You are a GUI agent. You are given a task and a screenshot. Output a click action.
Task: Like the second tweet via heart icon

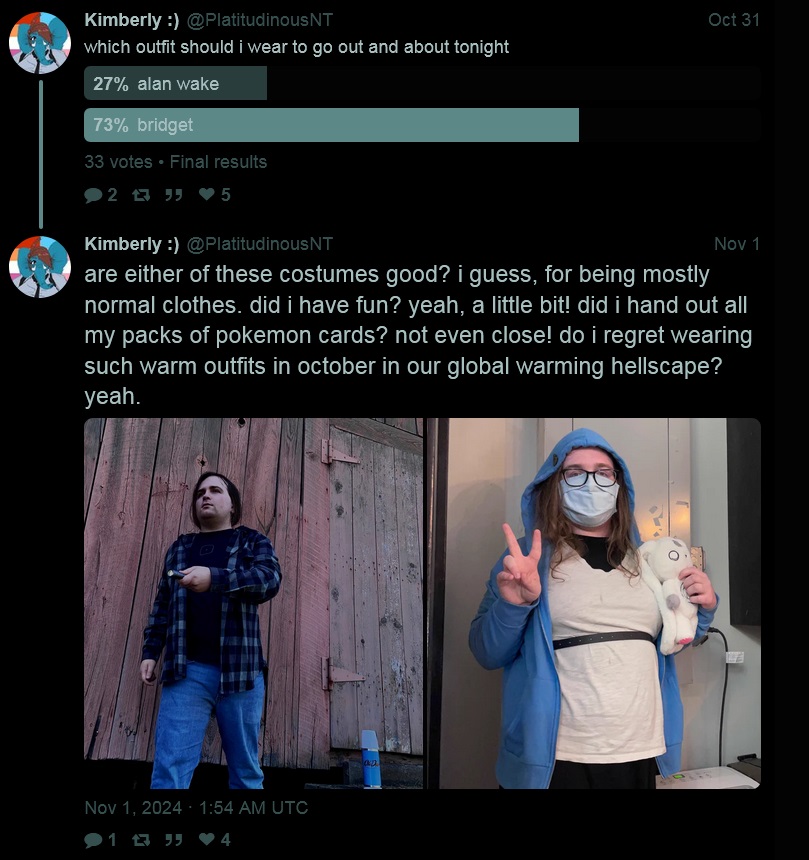pyautogui.click(x=207, y=839)
